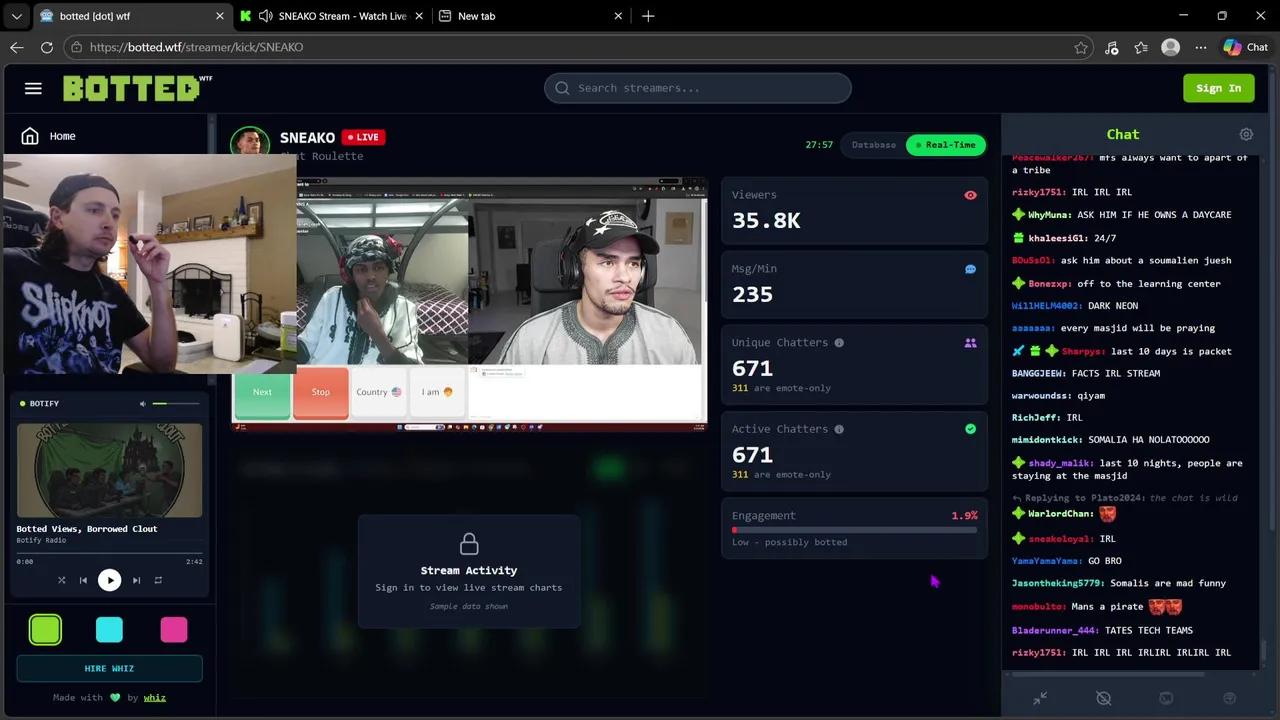Click the crossed-out emote icon under chat
1280x720 pixels.
pyautogui.click(x=1103, y=698)
